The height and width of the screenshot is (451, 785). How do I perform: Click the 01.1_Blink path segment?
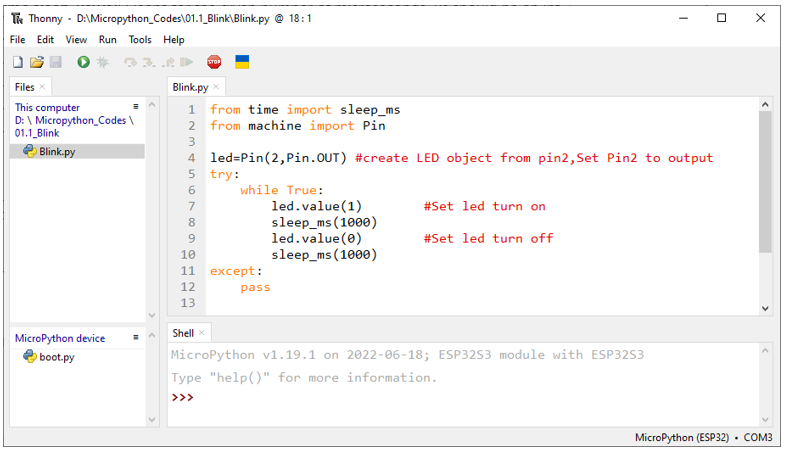pyautogui.click(x=37, y=133)
